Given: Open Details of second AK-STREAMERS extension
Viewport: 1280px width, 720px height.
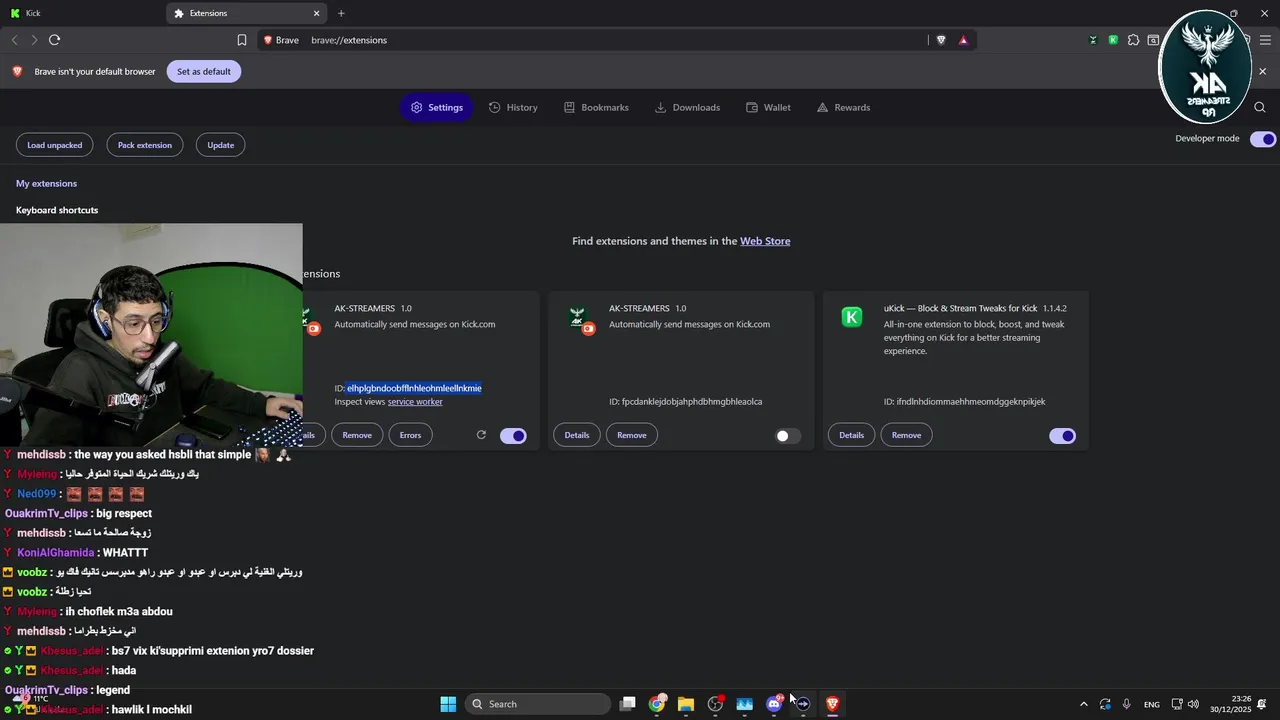Looking at the screenshot, I should pyautogui.click(x=577, y=435).
